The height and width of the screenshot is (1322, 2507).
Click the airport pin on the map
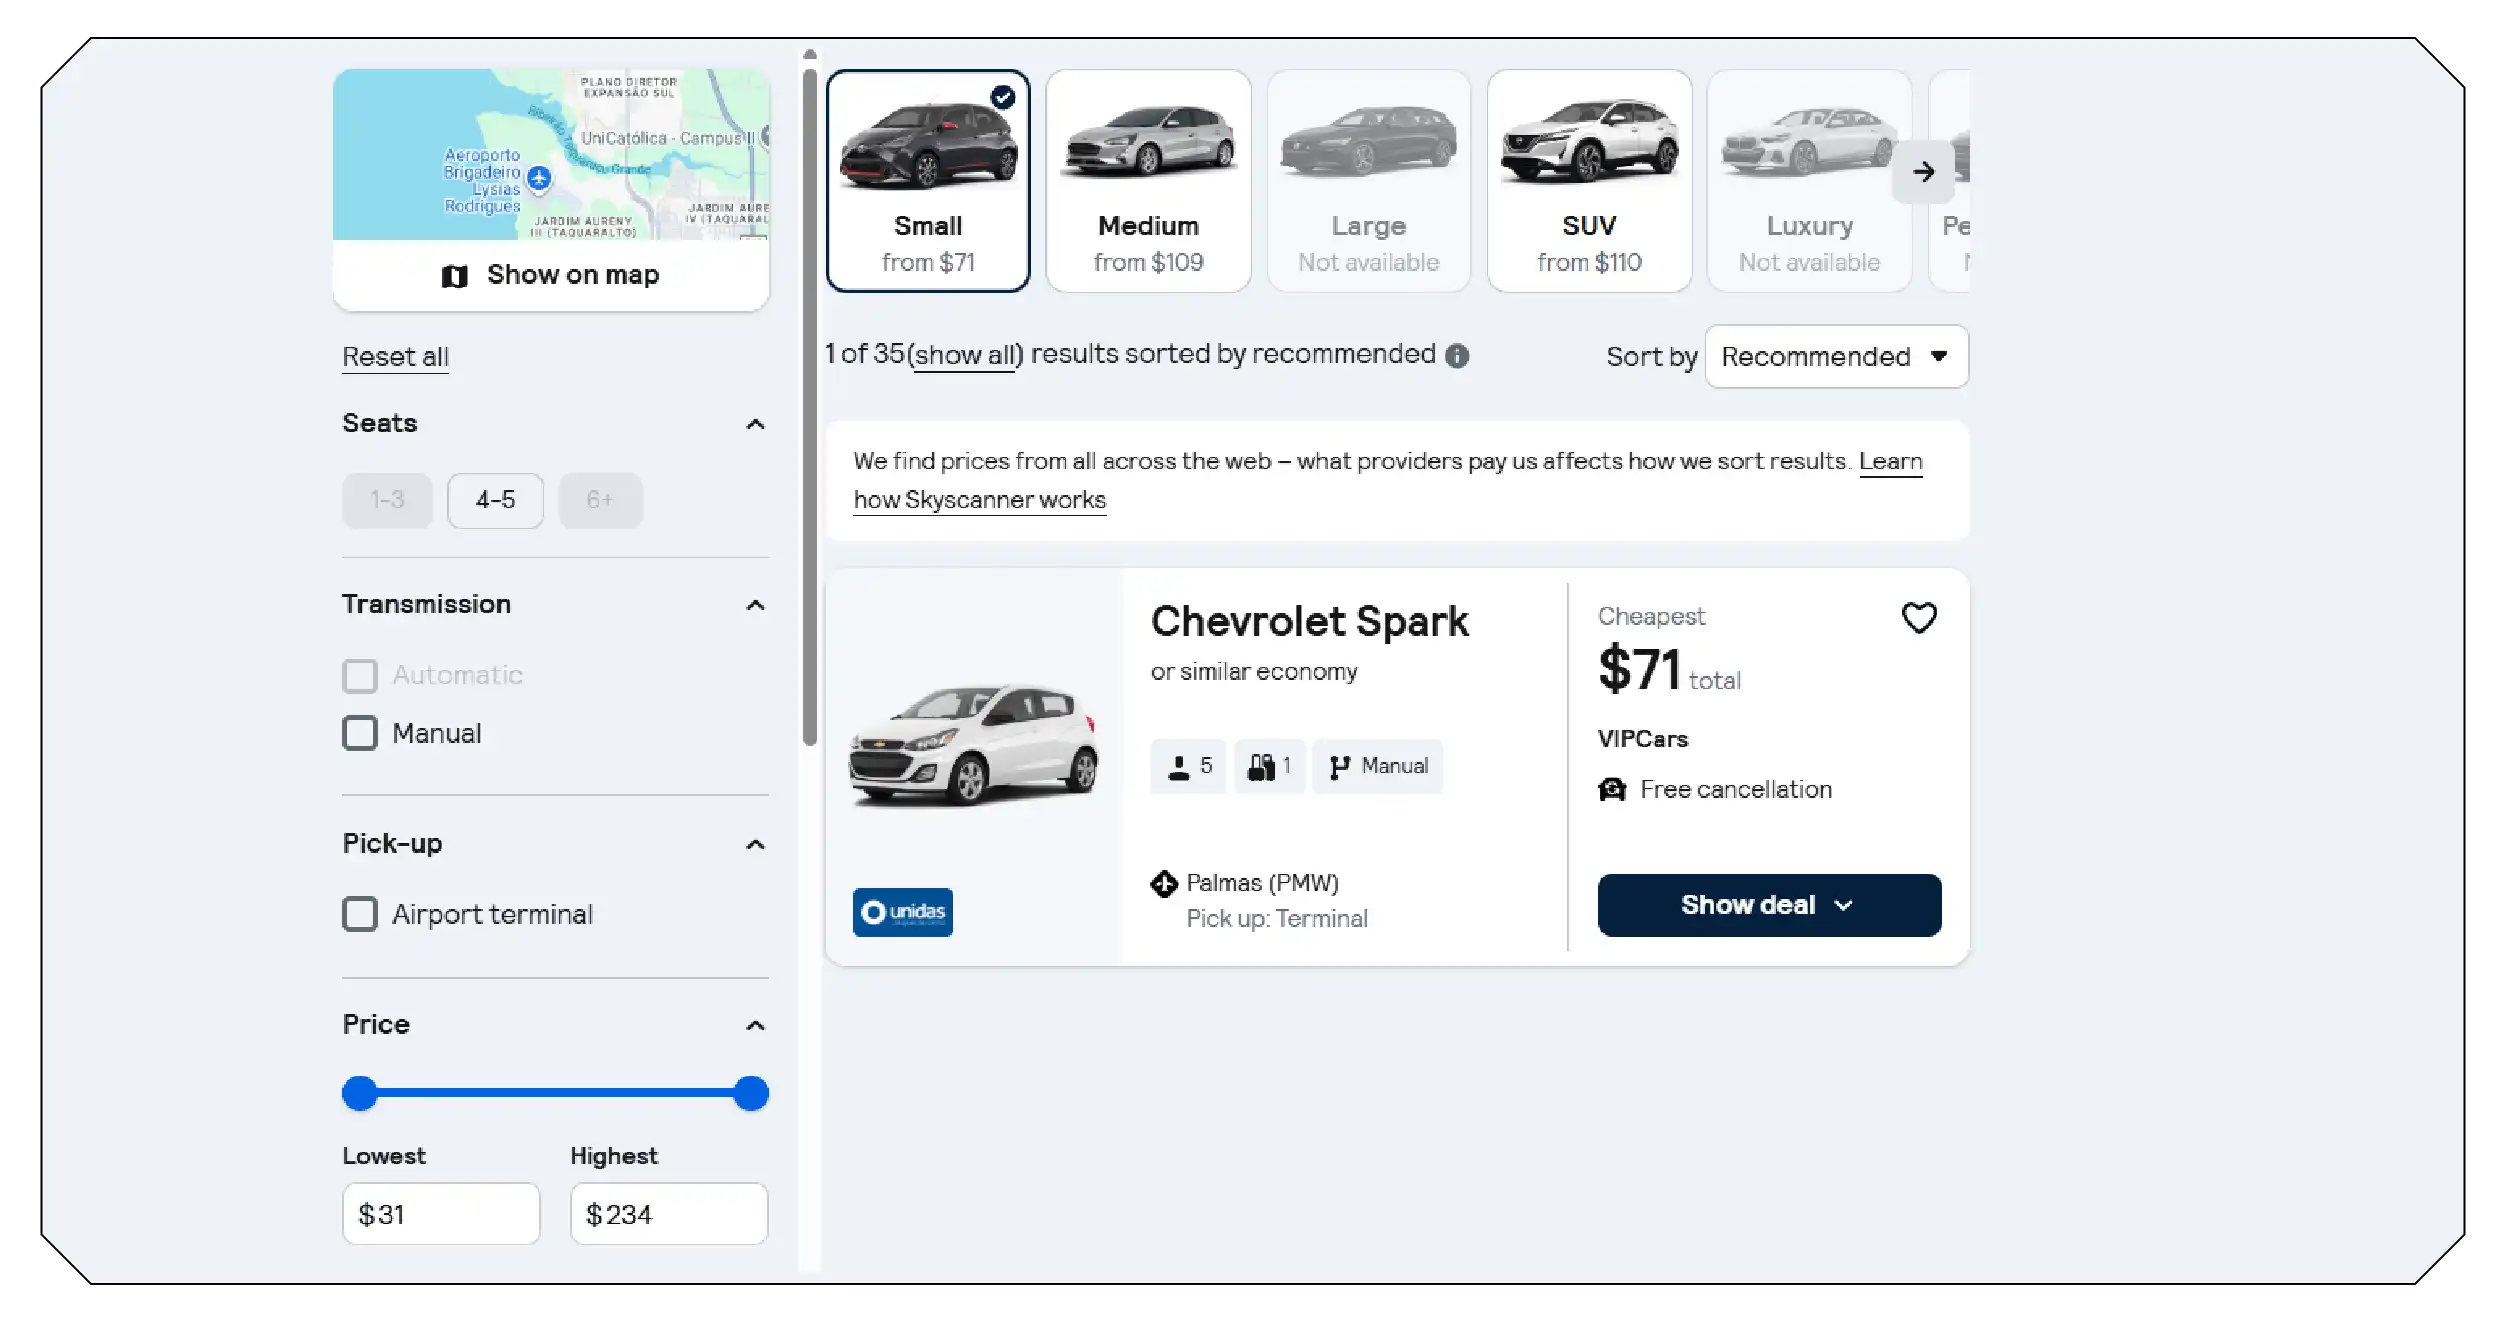coord(539,178)
